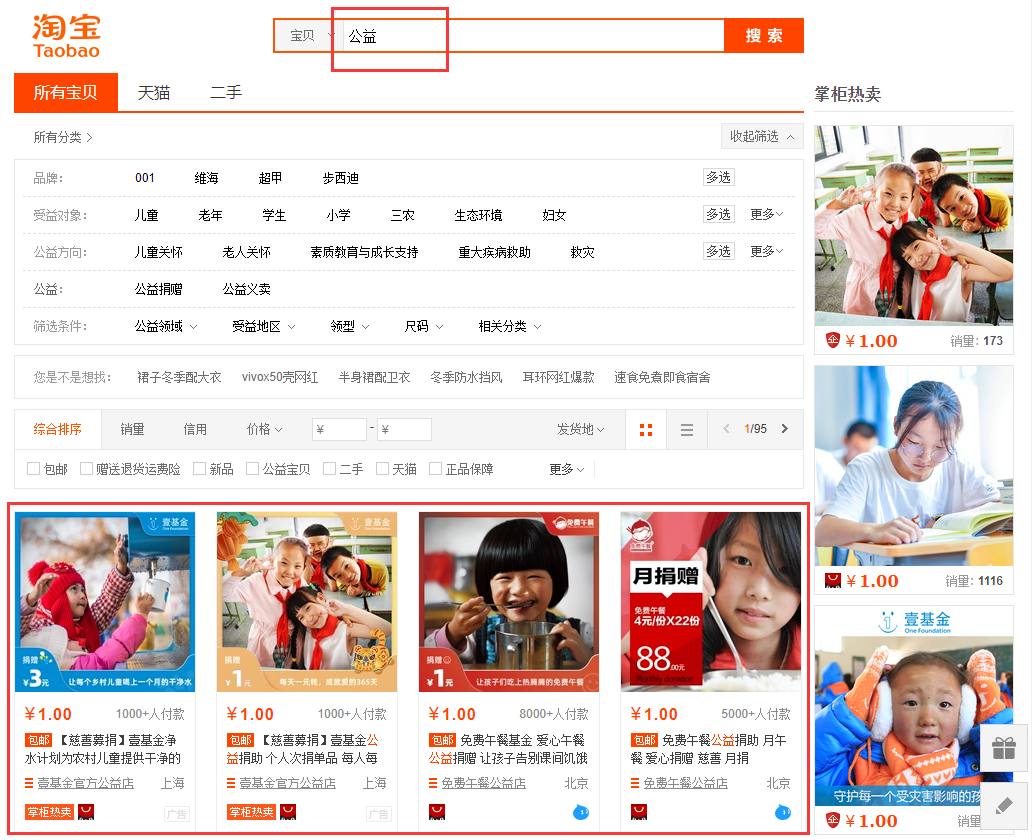Filter by 重大疾病救助
Screen dimensions: 1032x840
coord(494,252)
